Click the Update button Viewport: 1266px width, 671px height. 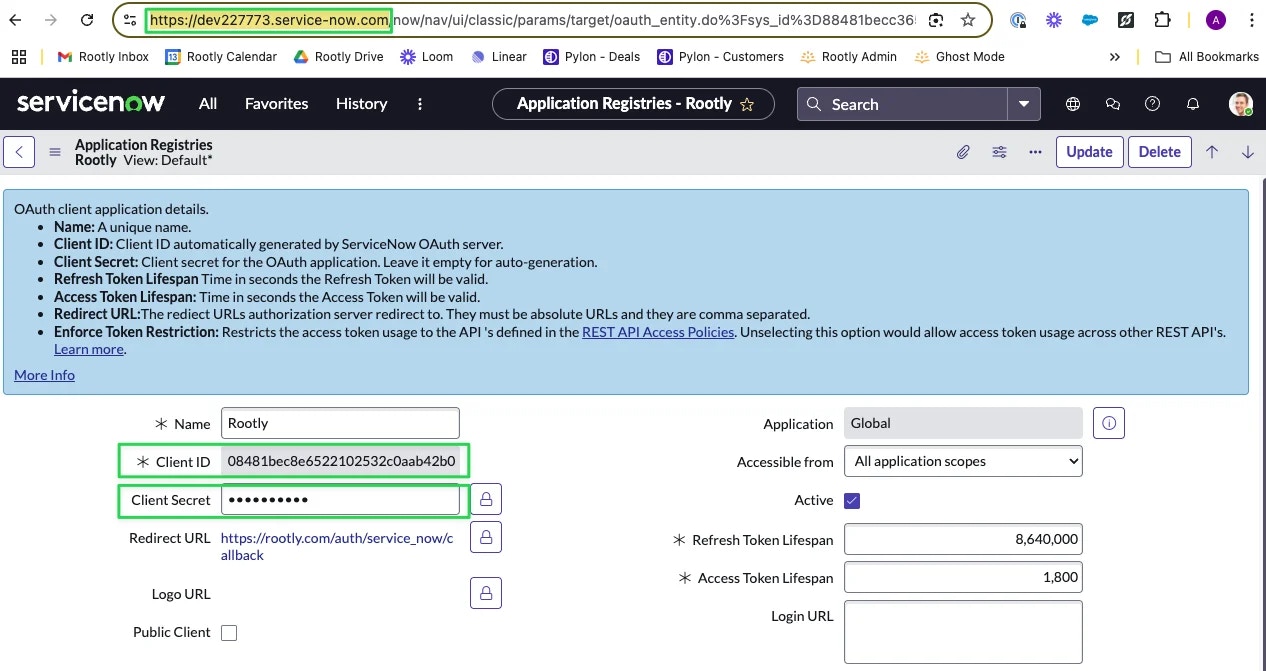point(1090,152)
